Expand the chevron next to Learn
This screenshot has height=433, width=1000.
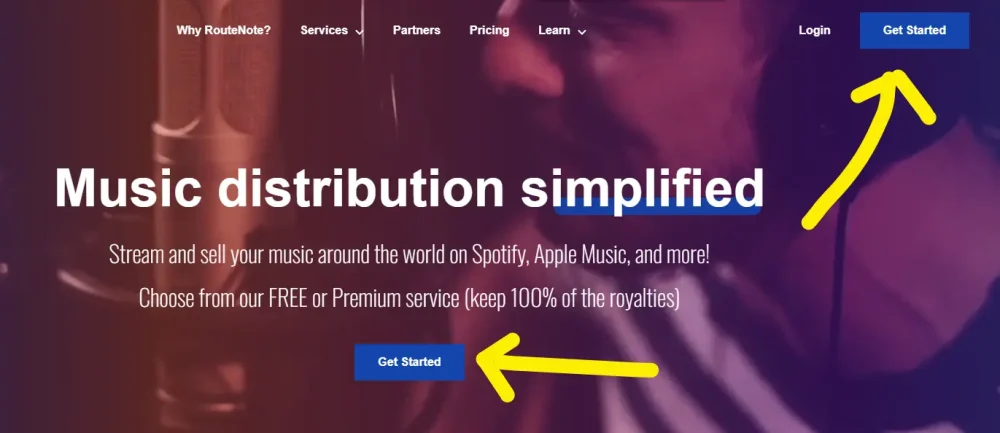click(x=582, y=31)
